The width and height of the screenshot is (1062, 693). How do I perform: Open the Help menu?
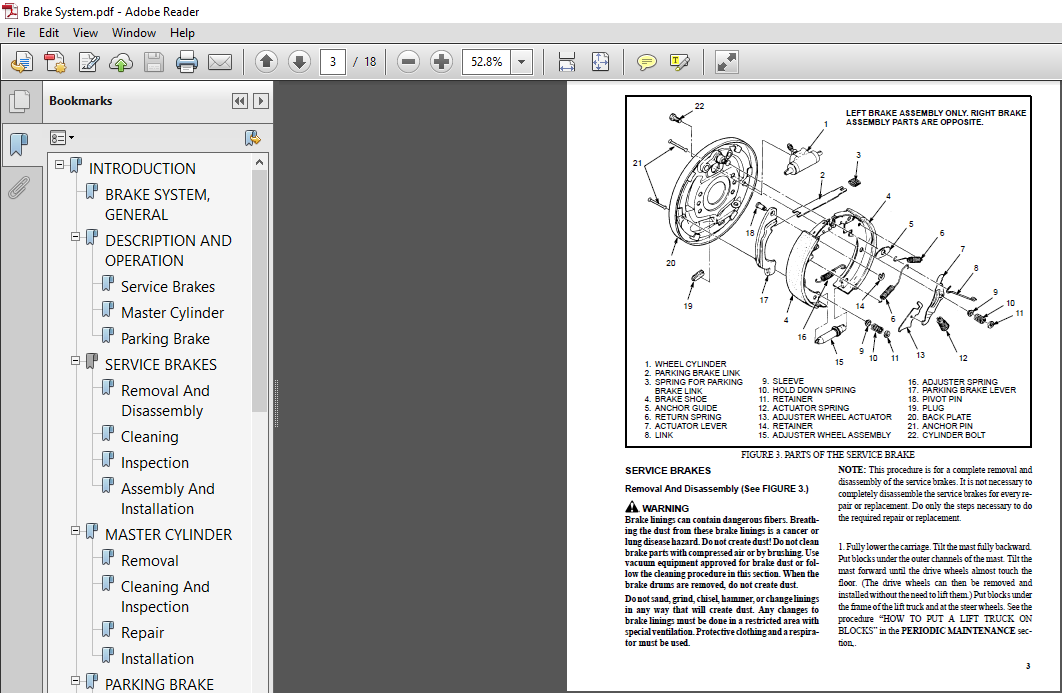click(x=182, y=33)
